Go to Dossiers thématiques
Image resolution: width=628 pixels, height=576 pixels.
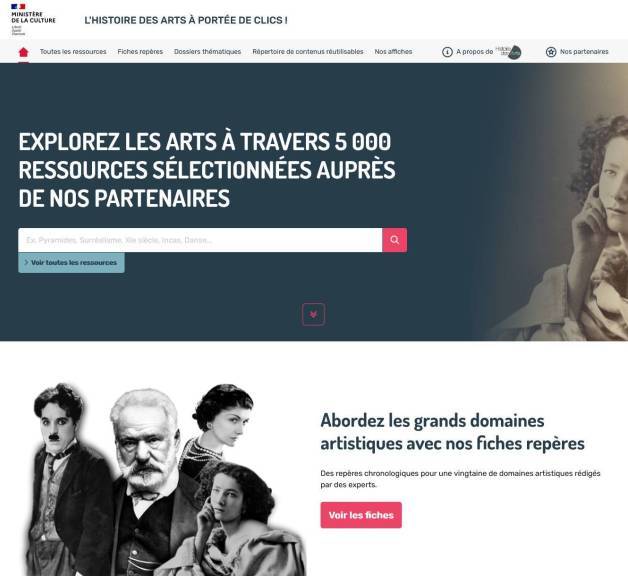pyautogui.click(x=207, y=52)
